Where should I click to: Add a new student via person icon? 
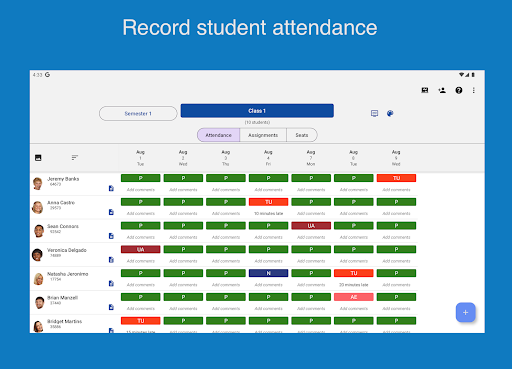coord(442,90)
